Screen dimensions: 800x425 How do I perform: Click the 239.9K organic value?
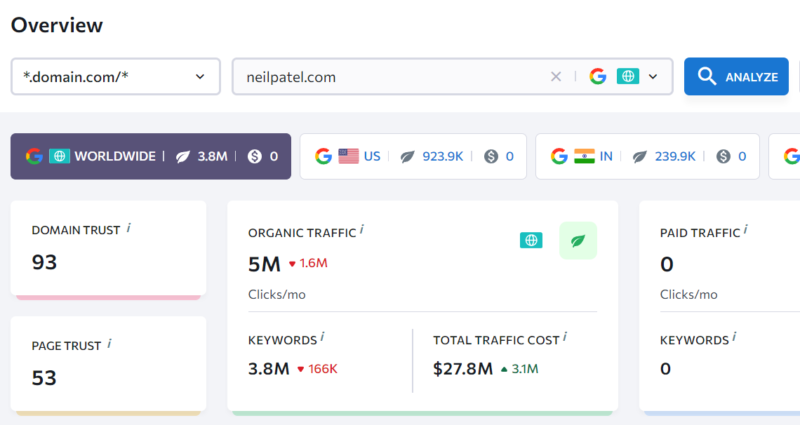pos(675,156)
